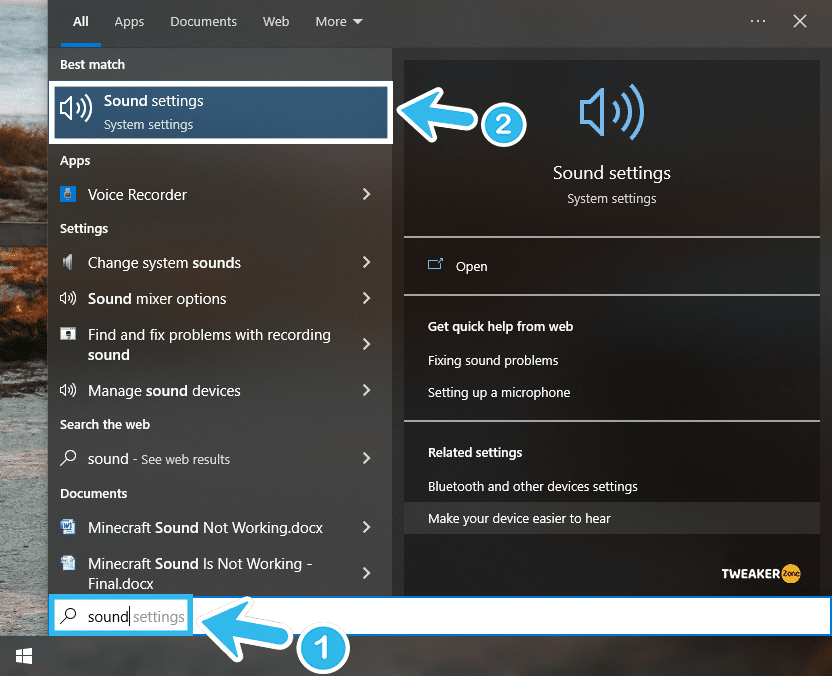Image resolution: width=832 pixels, height=676 pixels.
Task: Click the Manage sound devices speaker icon
Action: click(x=68, y=390)
